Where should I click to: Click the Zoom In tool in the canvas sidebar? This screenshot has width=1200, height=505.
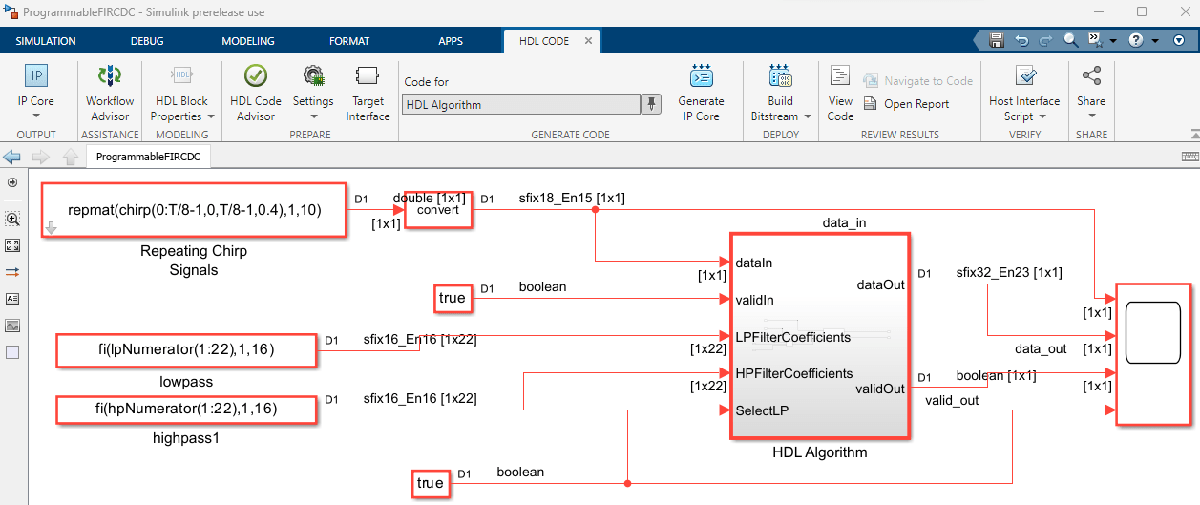point(13,218)
